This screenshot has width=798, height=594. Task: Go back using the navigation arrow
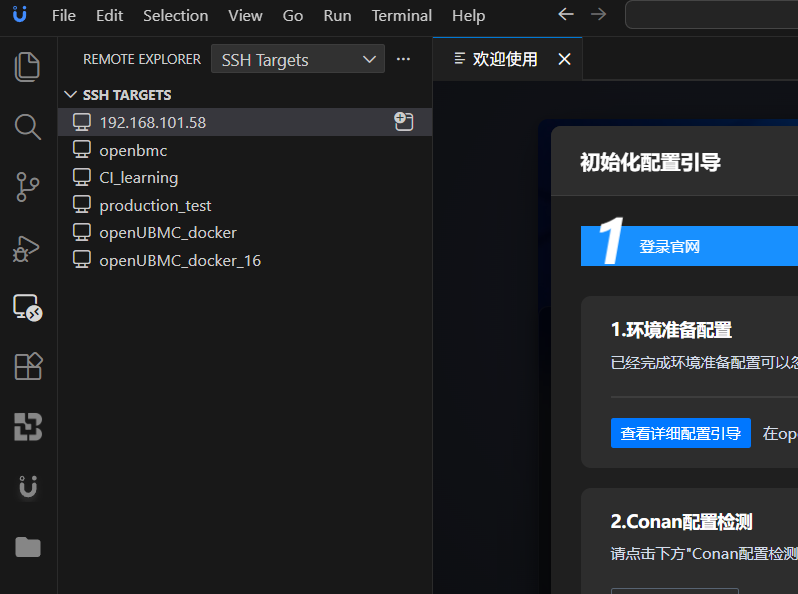coord(566,15)
